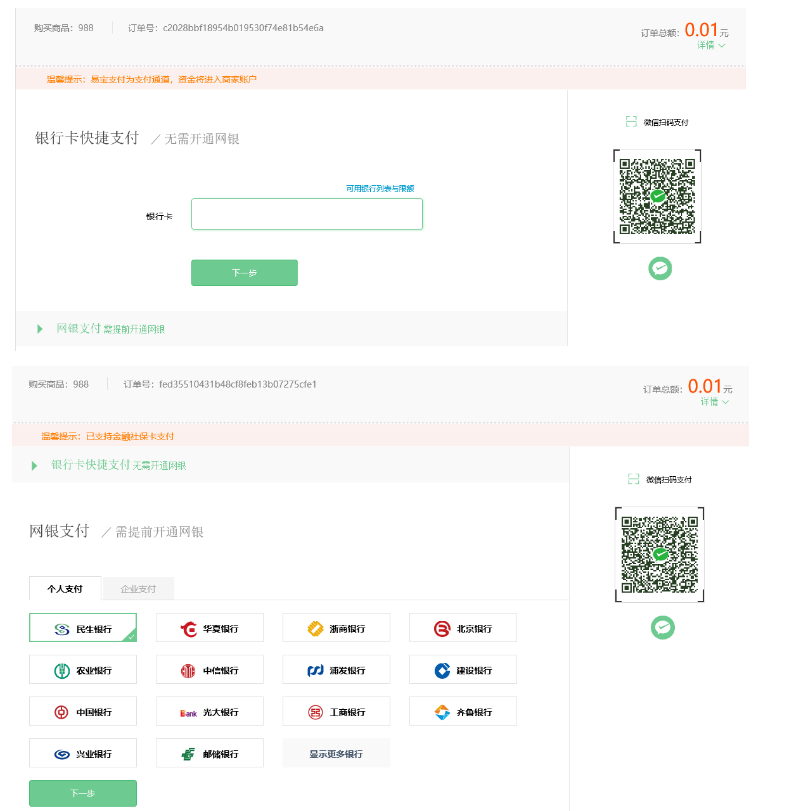Open the 可用银行列表与限额 link
The height and width of the screenshot is (811, 800).
tap(380, 188)
